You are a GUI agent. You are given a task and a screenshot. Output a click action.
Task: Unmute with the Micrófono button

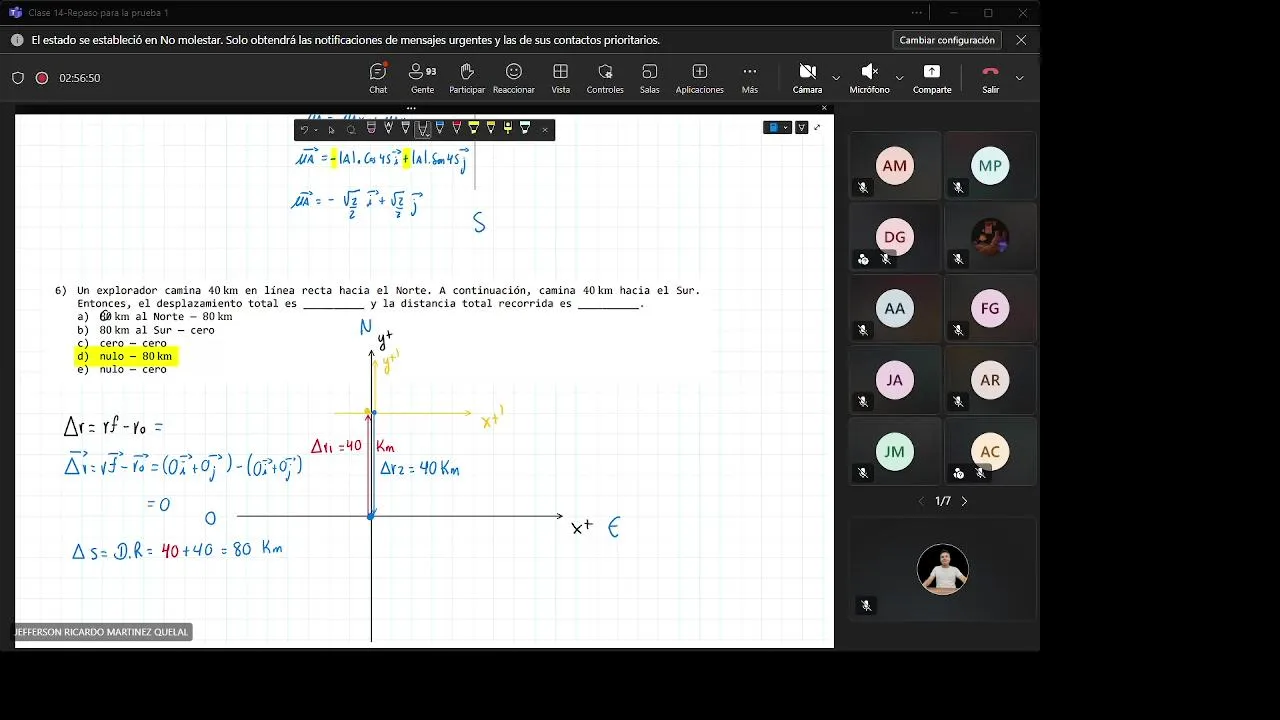pyautogui.click(x=869, y=78)
